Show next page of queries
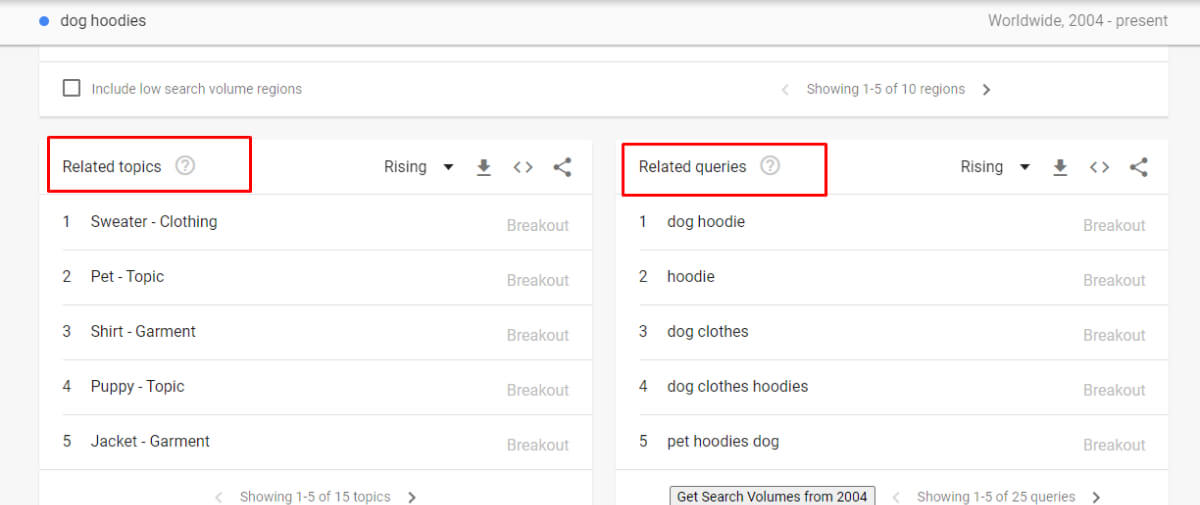Viewport: 1200px width, 505px height. click(x=1096, y=496)
